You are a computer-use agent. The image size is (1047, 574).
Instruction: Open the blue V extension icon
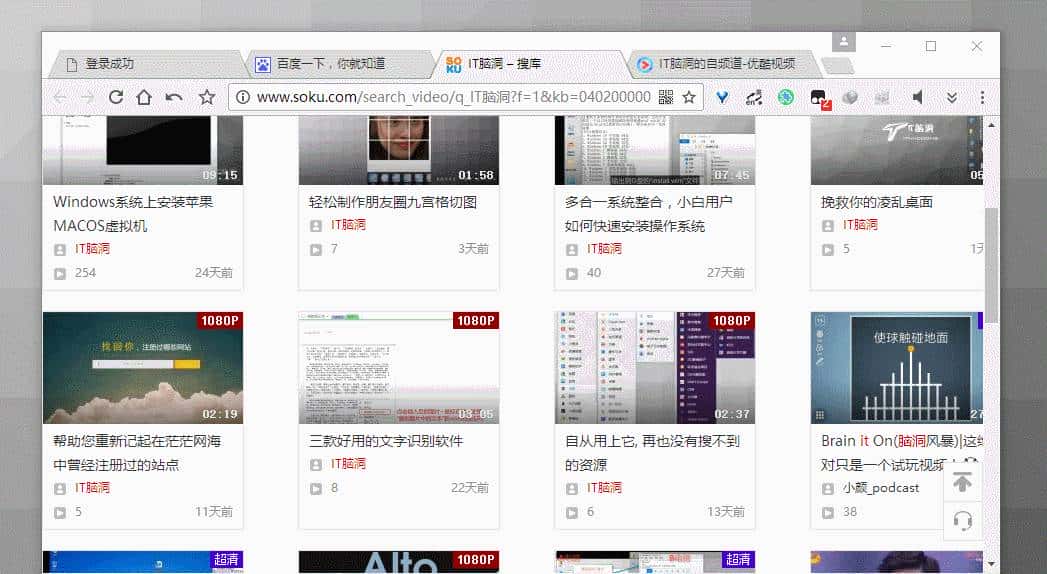coord(722,97)
